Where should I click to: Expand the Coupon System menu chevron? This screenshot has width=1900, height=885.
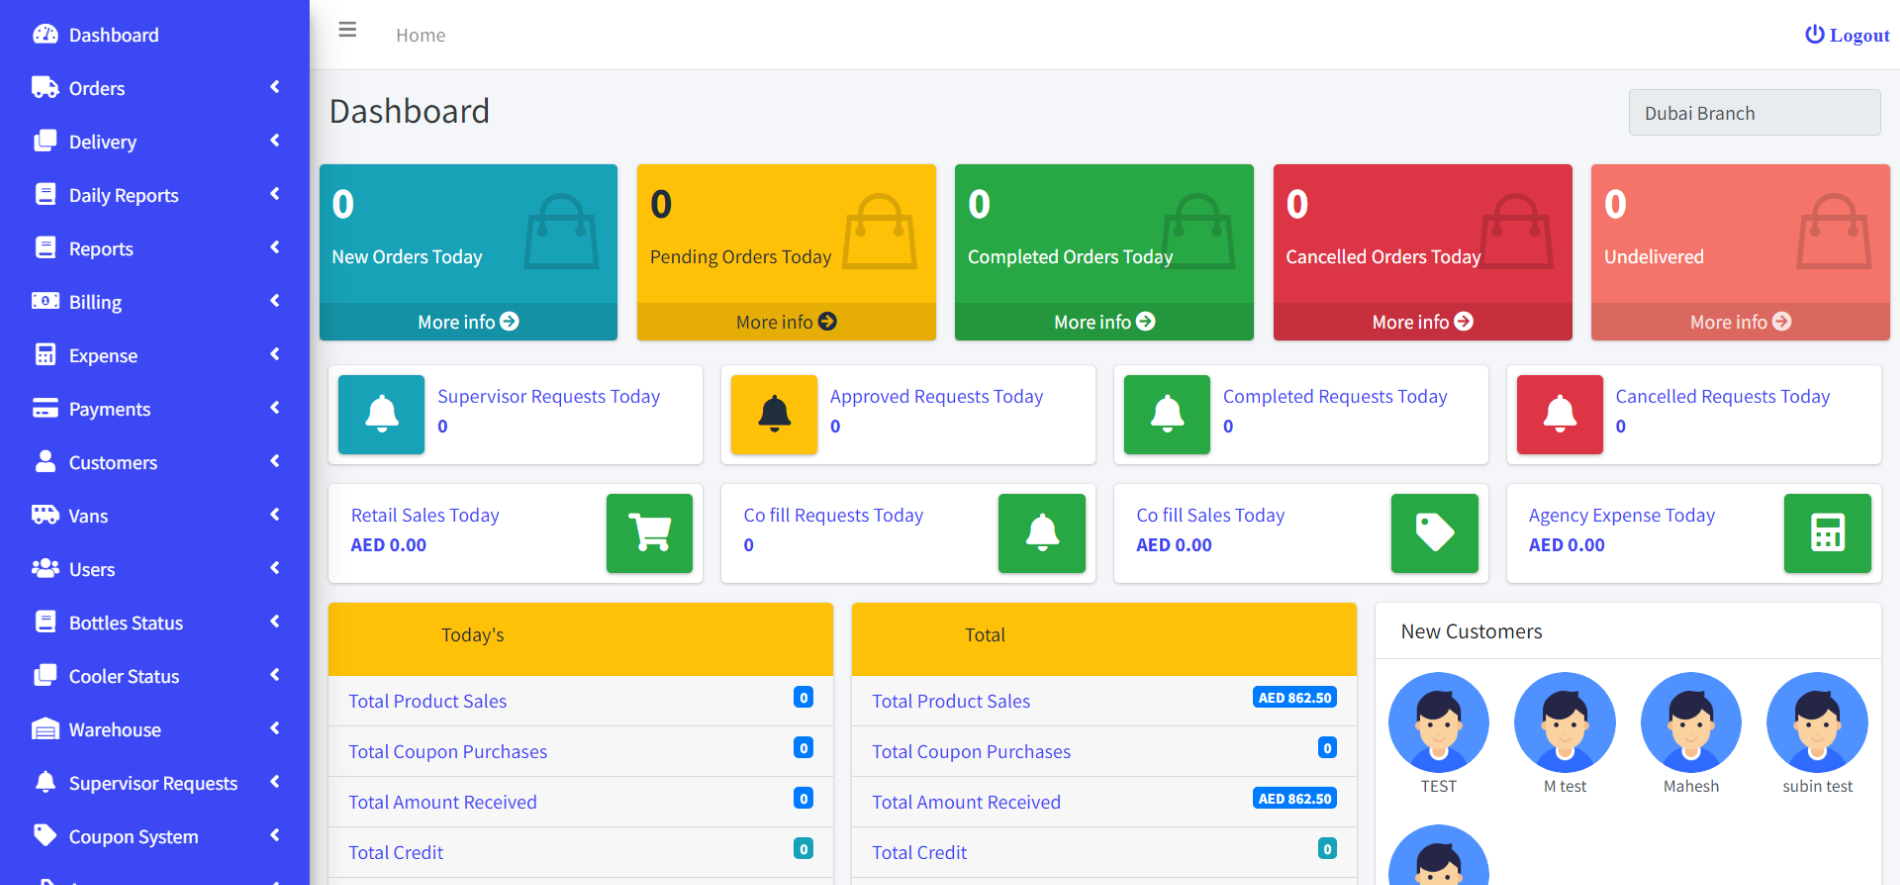pos(275,835)
